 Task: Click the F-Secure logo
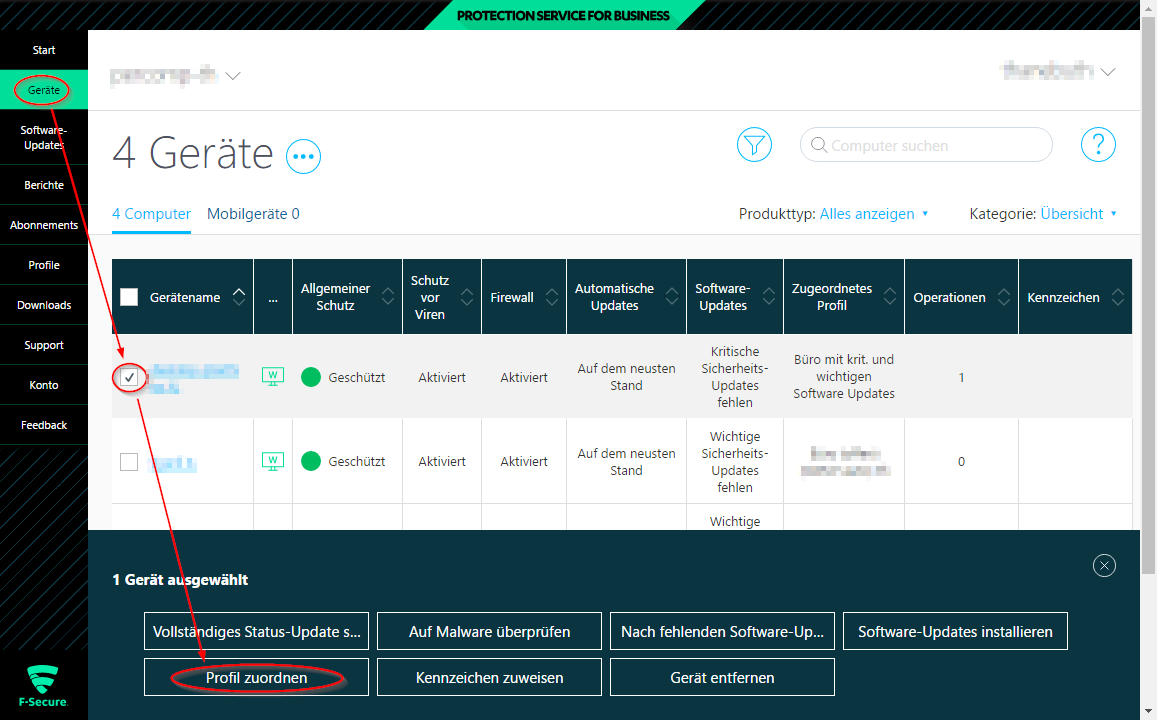(x=43, y=686)
